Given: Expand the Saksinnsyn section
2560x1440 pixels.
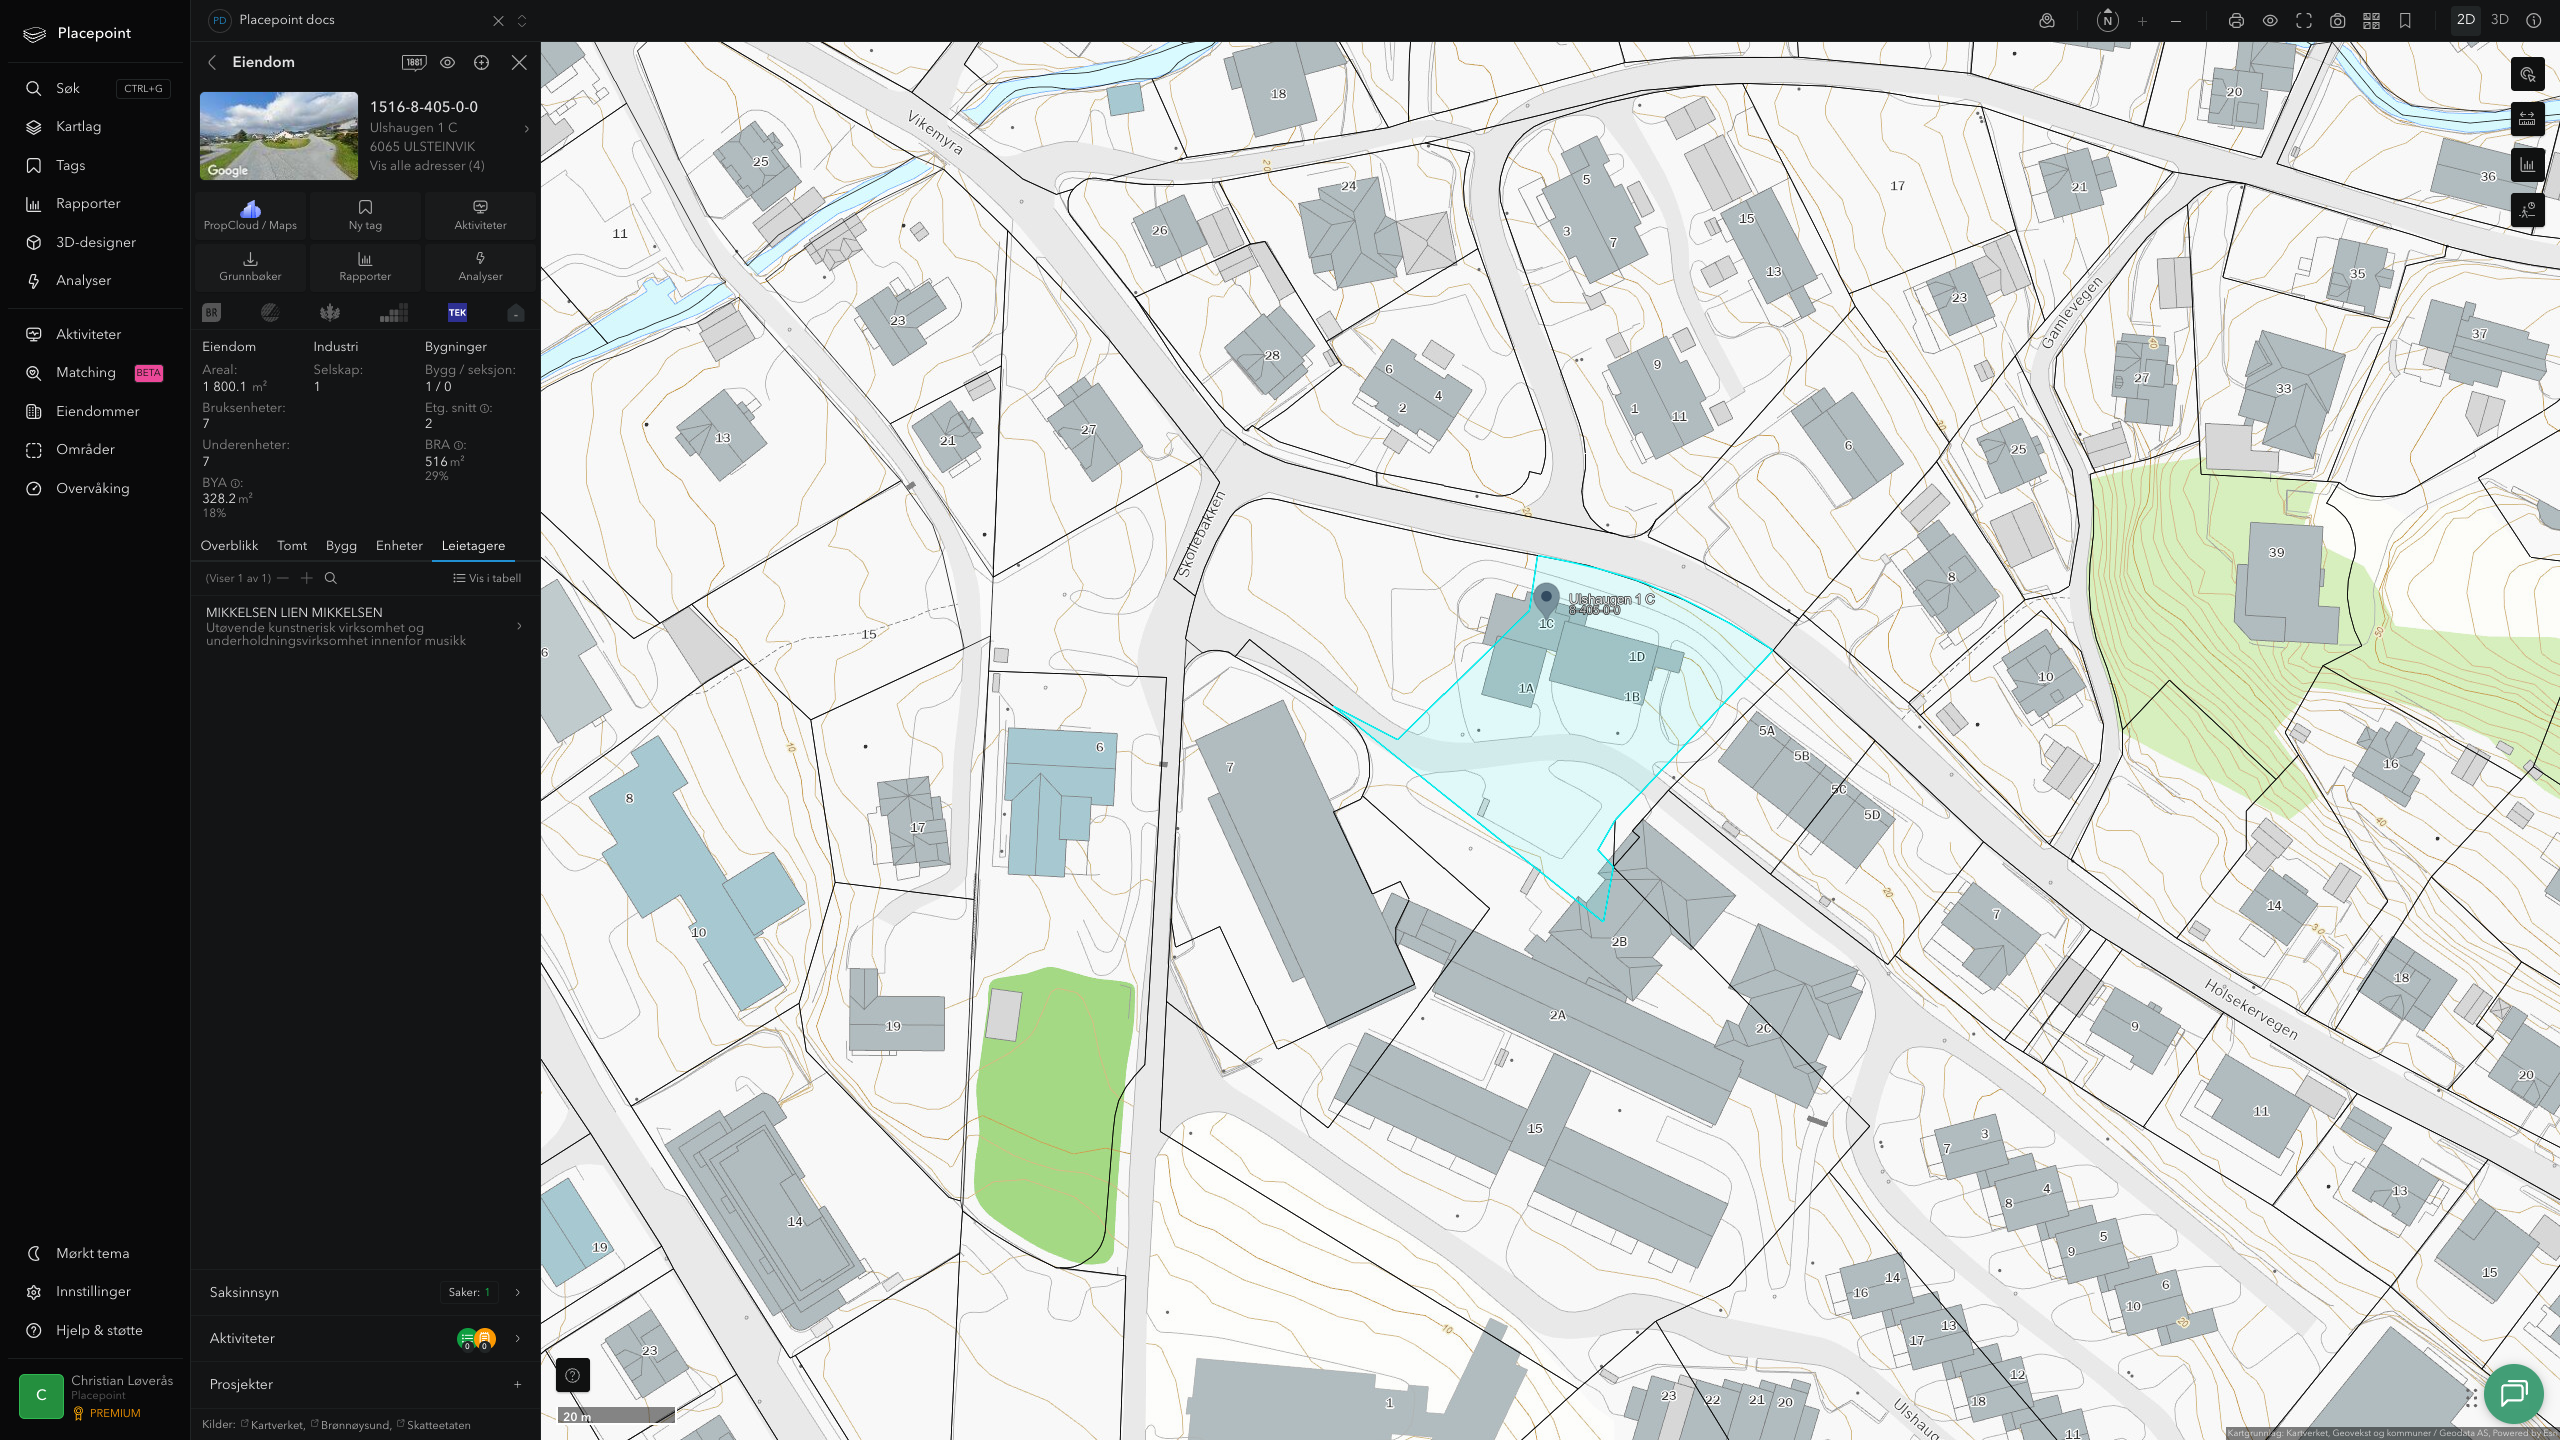Looking at the screenshot, I should coord(365,1292).
